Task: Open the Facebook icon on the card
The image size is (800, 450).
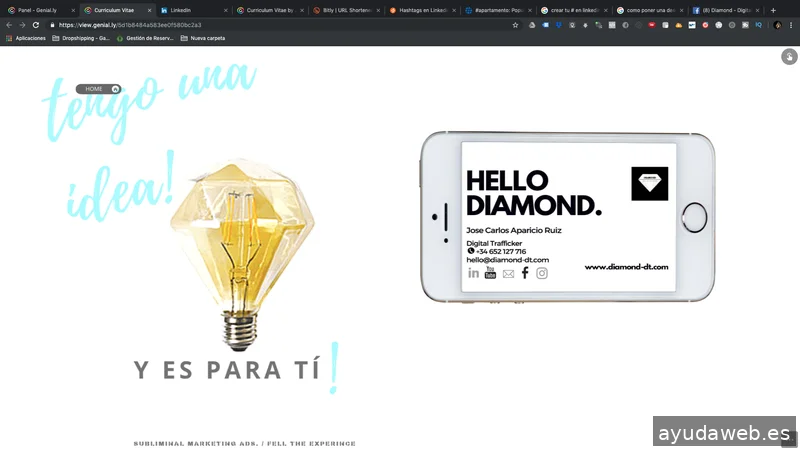Action: (x=525, y=273)
